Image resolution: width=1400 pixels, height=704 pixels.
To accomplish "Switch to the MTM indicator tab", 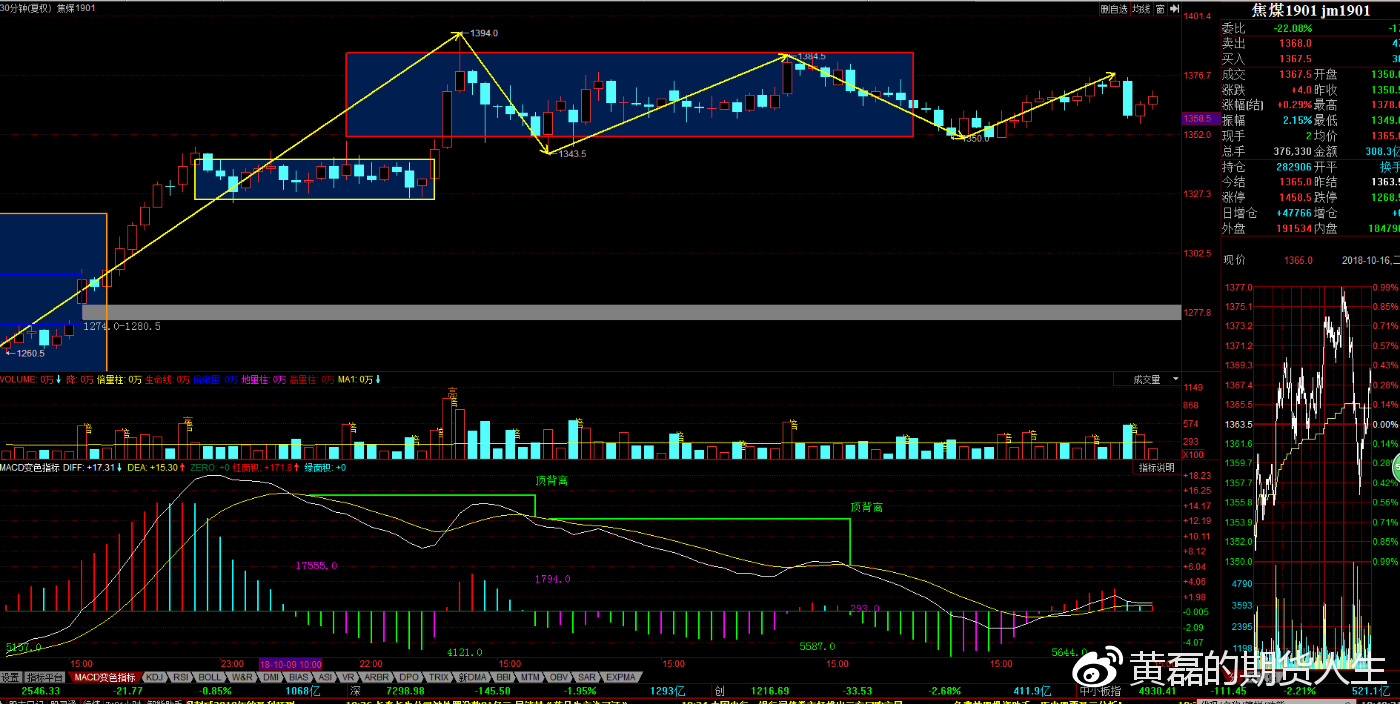I will (531, 677).
